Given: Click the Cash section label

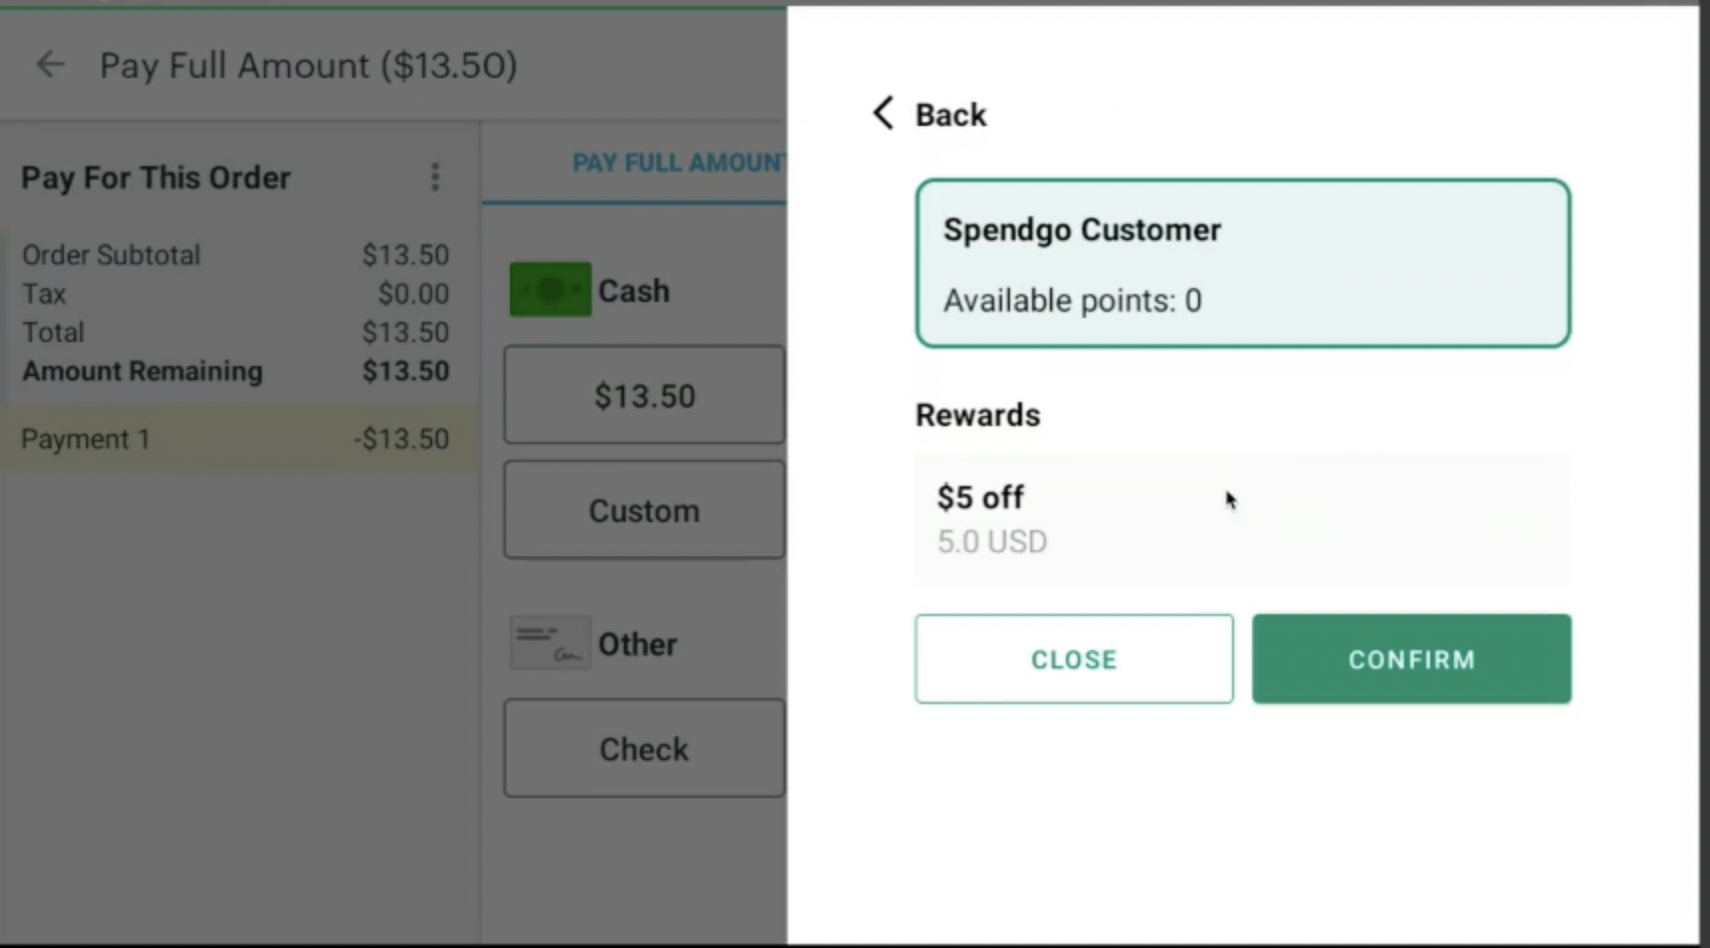Looking at the screenshot, I should [x=634, y=291].
